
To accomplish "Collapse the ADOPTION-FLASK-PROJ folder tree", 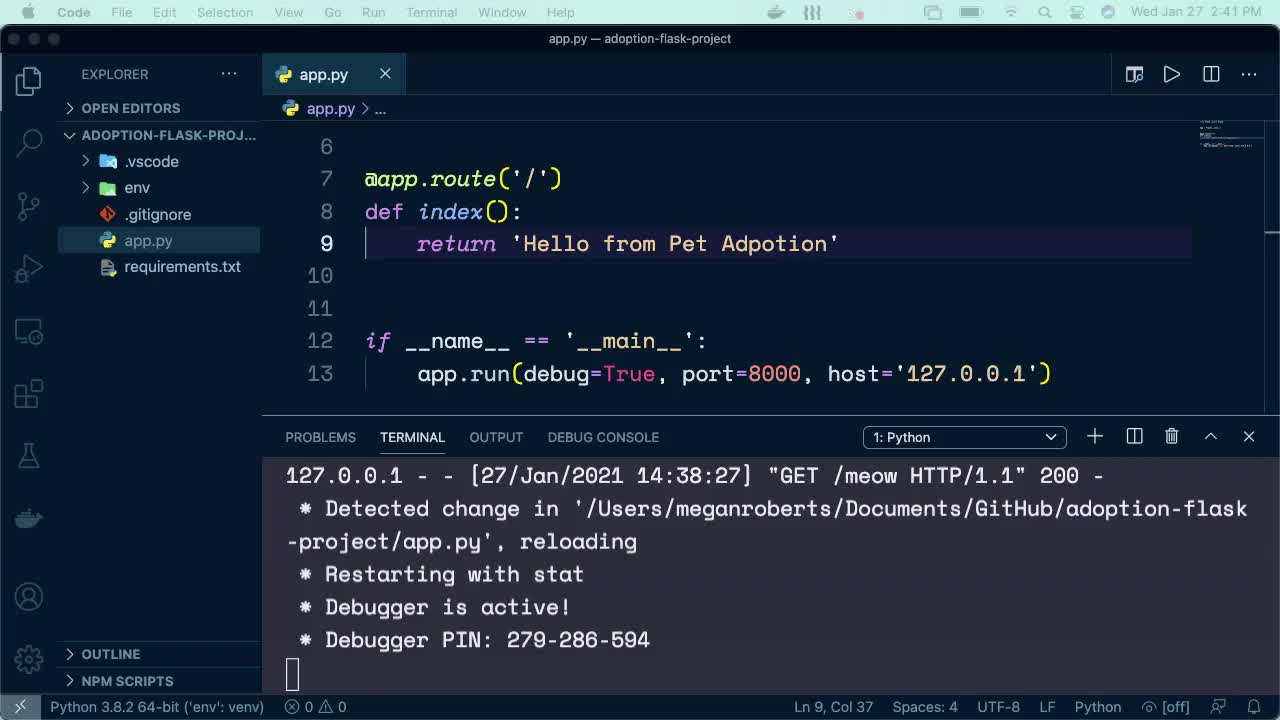I will coord(69,135).
